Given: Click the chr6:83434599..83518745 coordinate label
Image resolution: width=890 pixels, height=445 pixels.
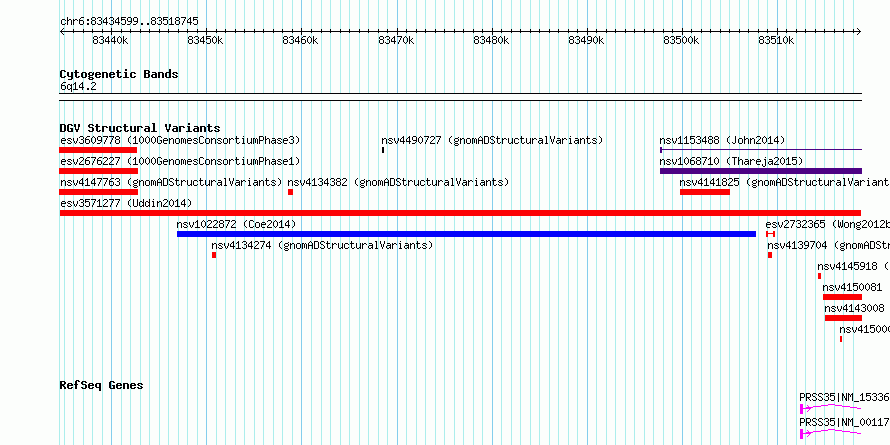Looking at the screenshot, I should (x=129, y=22).
